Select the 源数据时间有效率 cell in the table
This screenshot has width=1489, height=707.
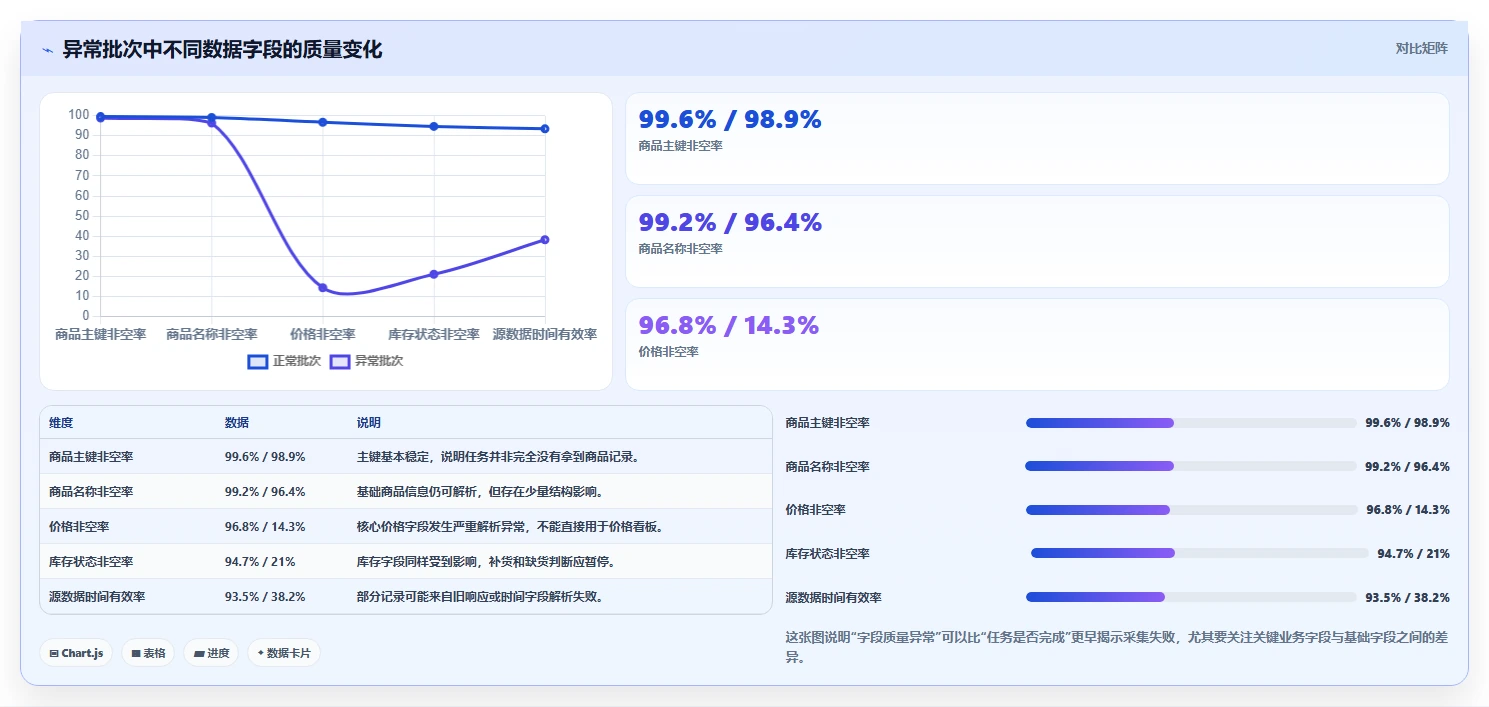tap(97, 597)
